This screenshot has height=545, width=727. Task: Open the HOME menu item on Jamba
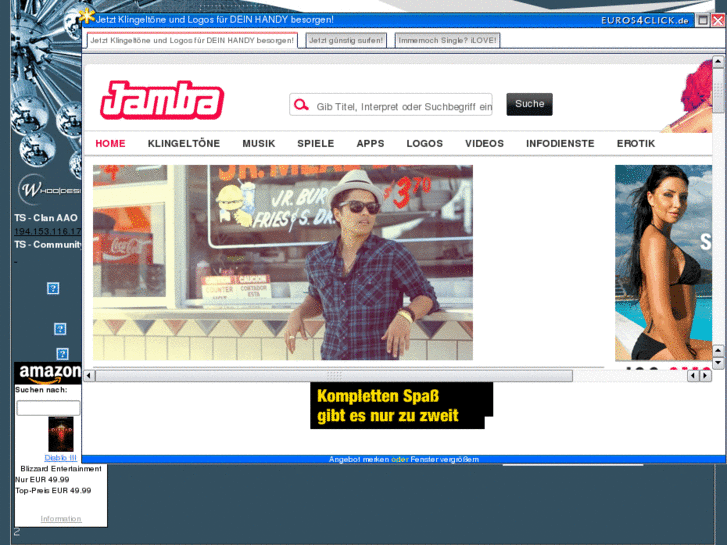coord(110,143)
